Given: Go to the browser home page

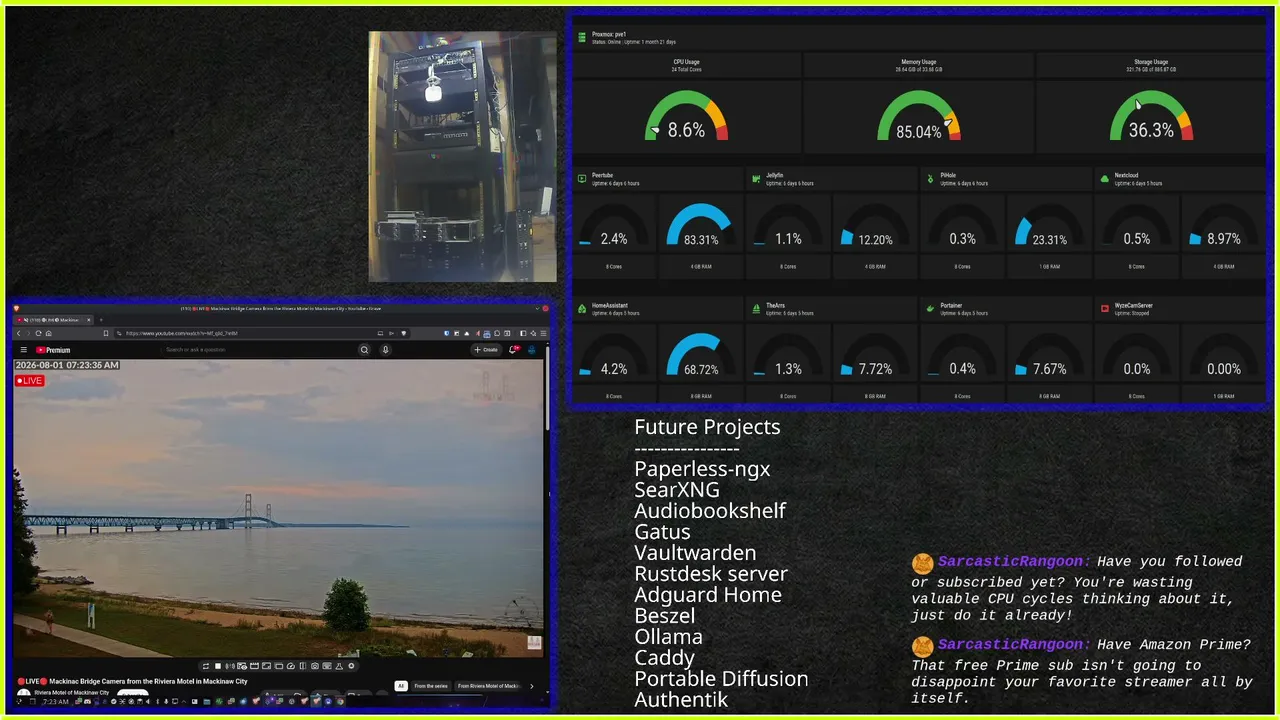Looking at the screenshot, I should tap(49, 333).
